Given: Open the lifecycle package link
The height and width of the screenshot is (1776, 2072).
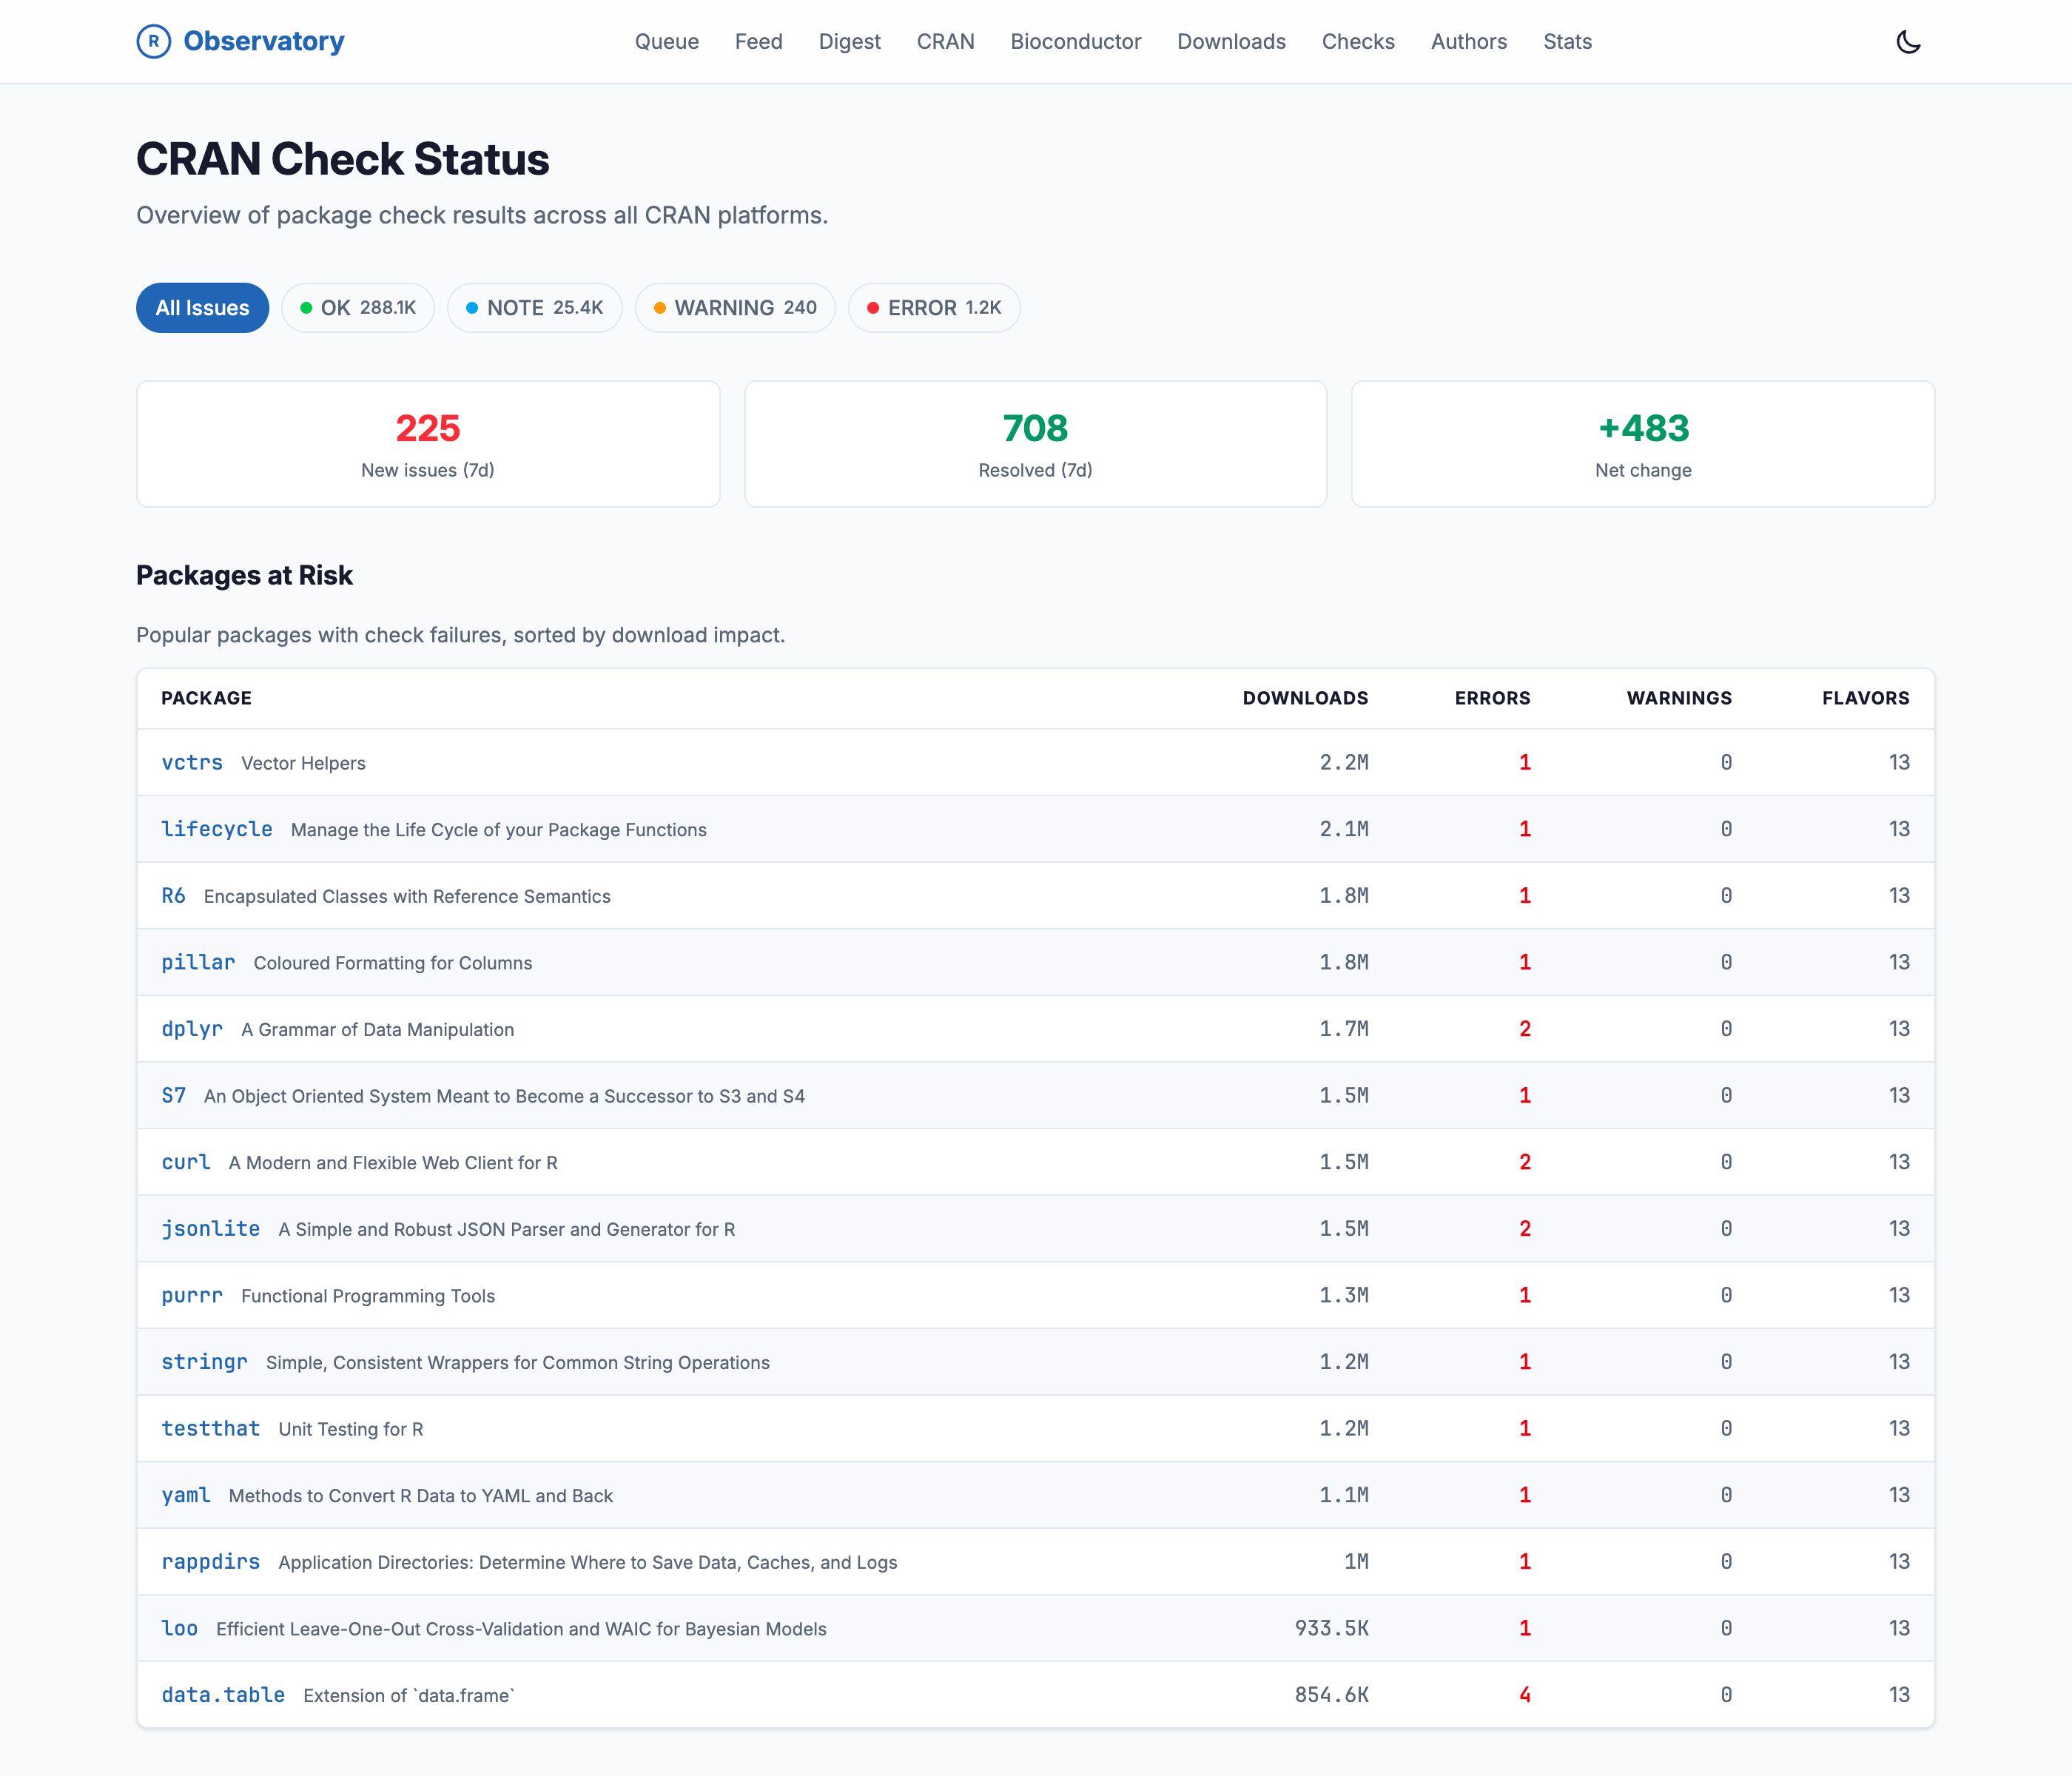Looking at the screenshot, I should tap(217, 829).
